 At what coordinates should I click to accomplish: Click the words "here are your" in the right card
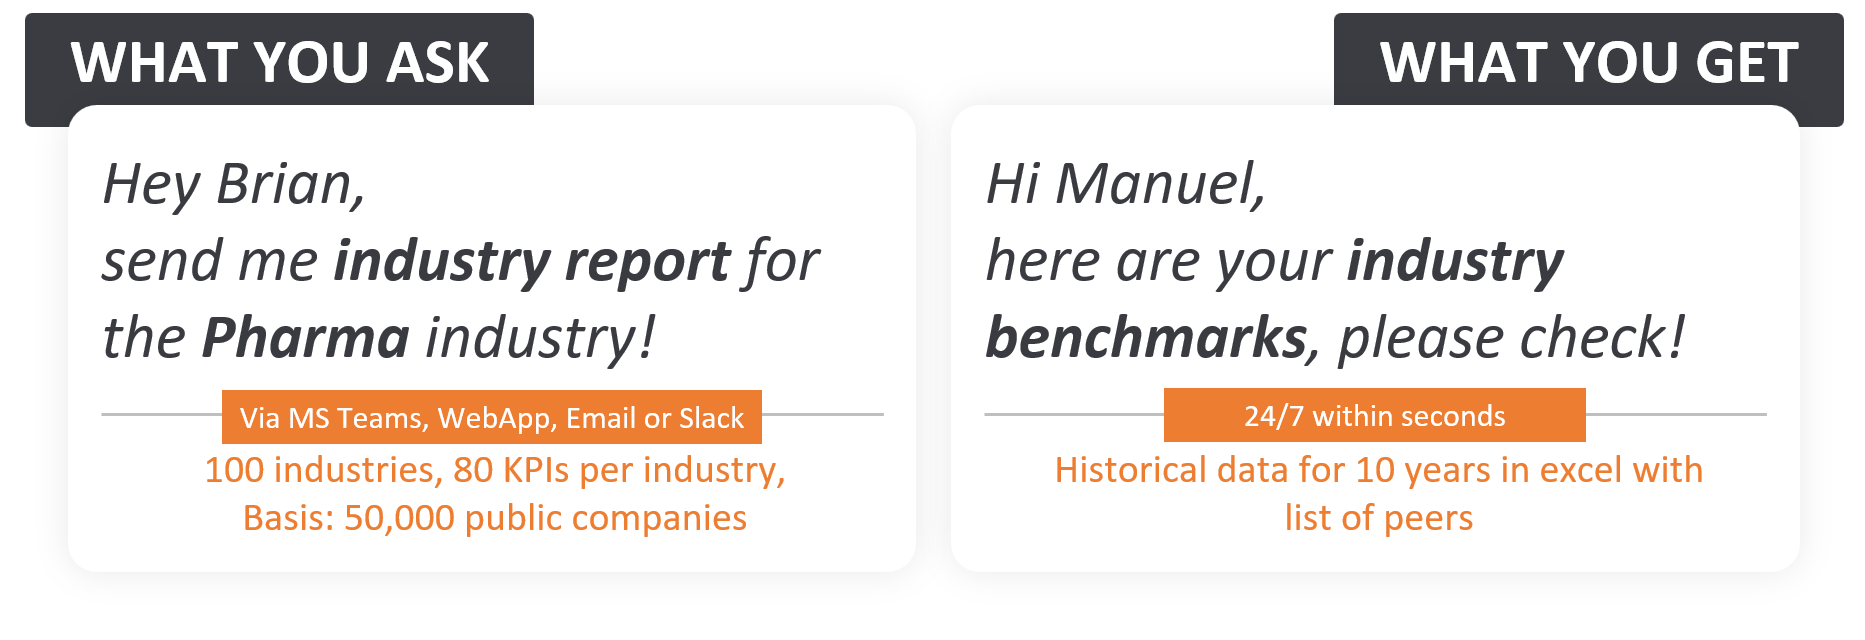click(1158, 262)
